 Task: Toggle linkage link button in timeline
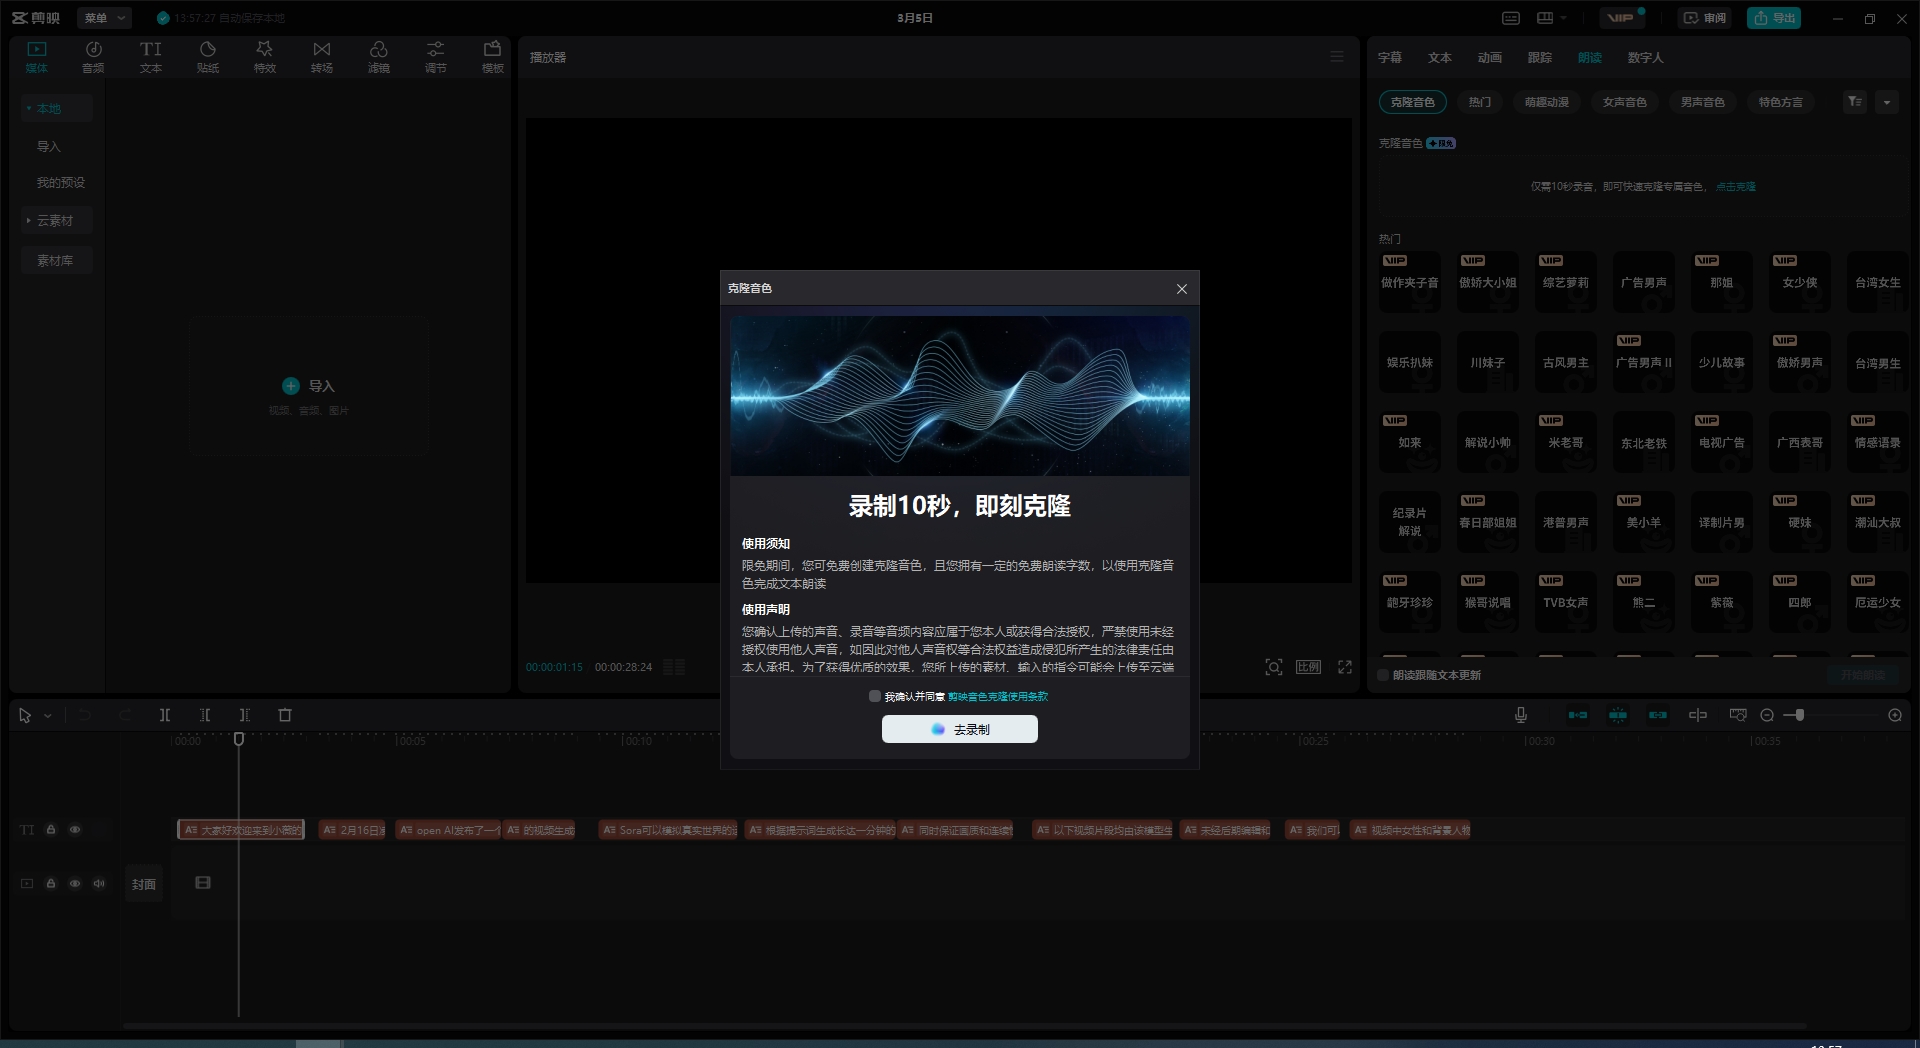click(x=1658, y=715)
